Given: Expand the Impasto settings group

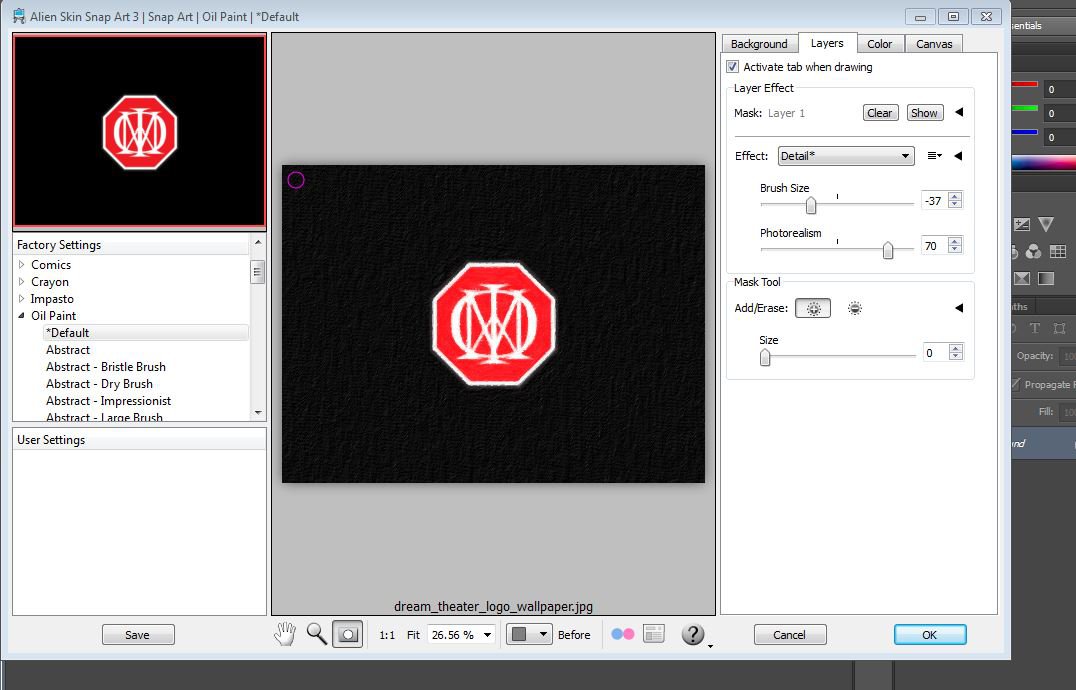Looking at the screenshot, I should coord(21,298).
